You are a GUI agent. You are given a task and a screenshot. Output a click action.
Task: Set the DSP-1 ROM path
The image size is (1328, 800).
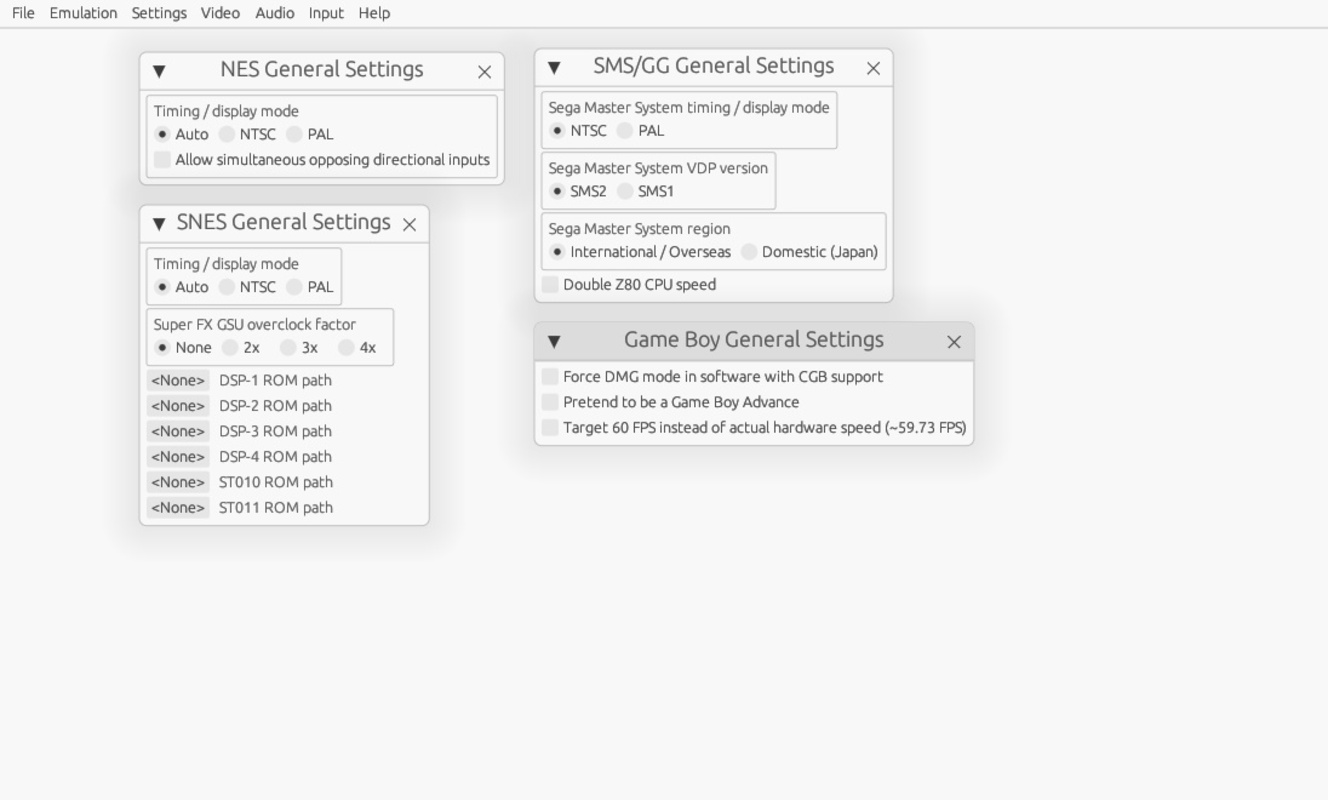(178, 380)
